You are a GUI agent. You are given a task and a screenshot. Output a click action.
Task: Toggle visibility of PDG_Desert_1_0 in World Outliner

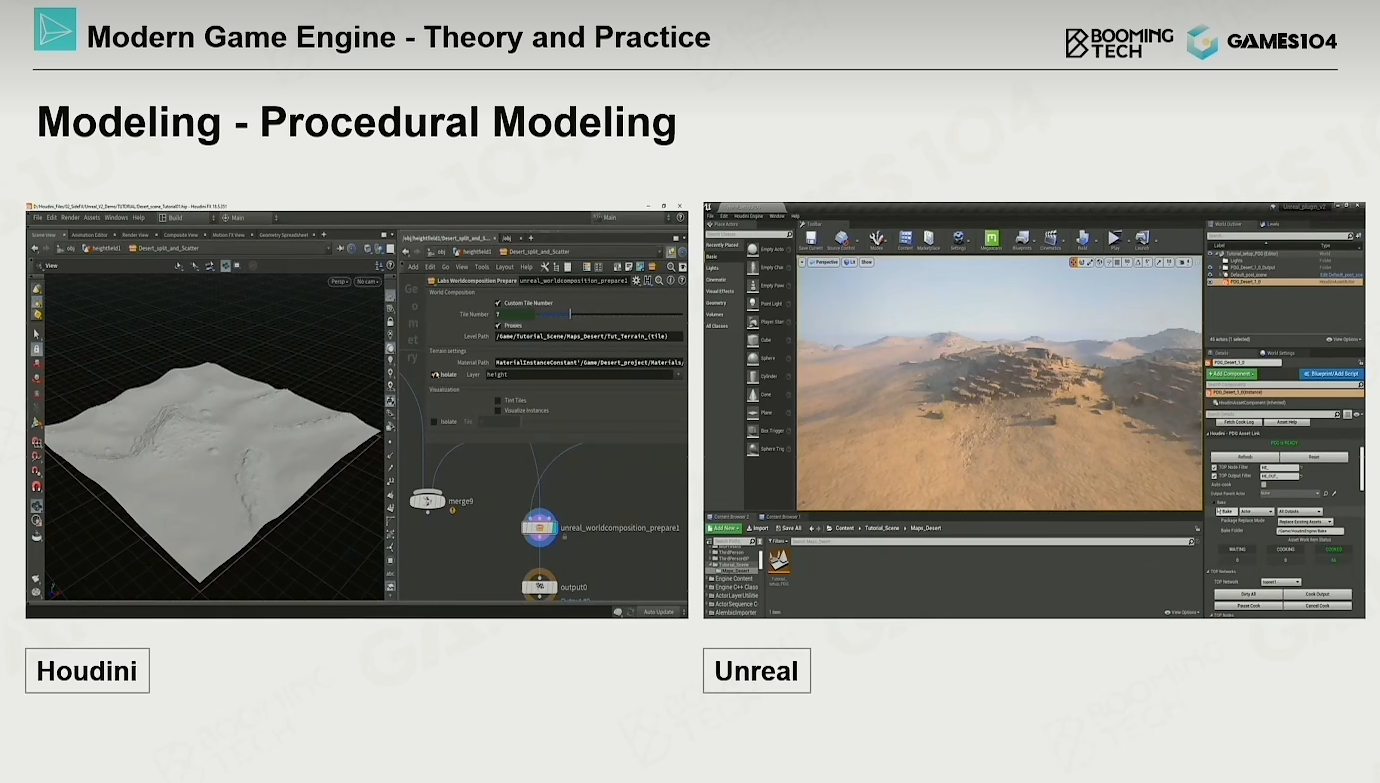(1210, 282)
